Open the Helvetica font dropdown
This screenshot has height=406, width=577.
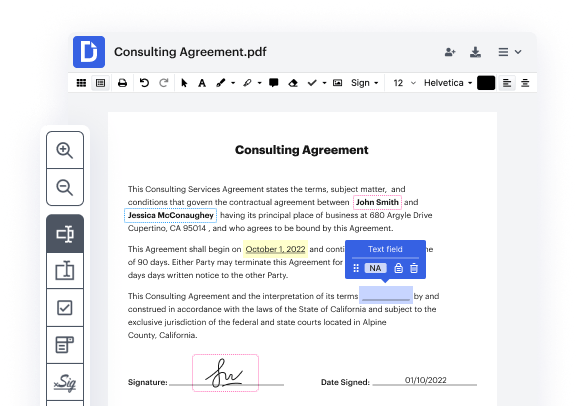(448, 83)
